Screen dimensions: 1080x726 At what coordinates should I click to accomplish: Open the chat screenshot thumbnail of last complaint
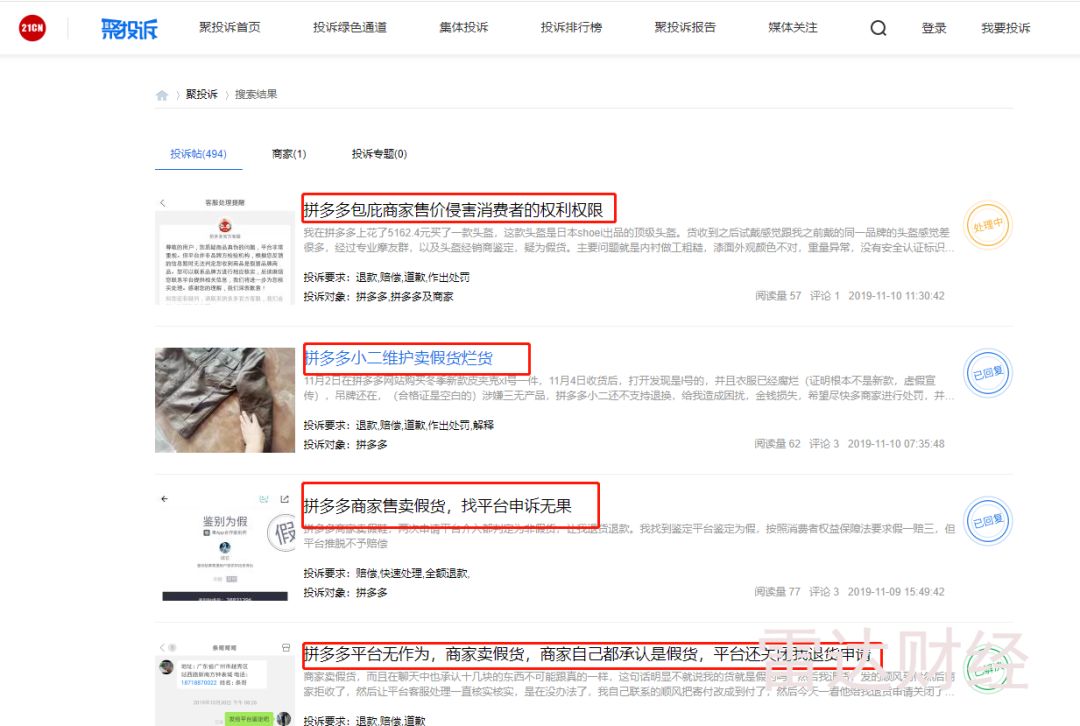pyautogui.click(x=225, y=683)
